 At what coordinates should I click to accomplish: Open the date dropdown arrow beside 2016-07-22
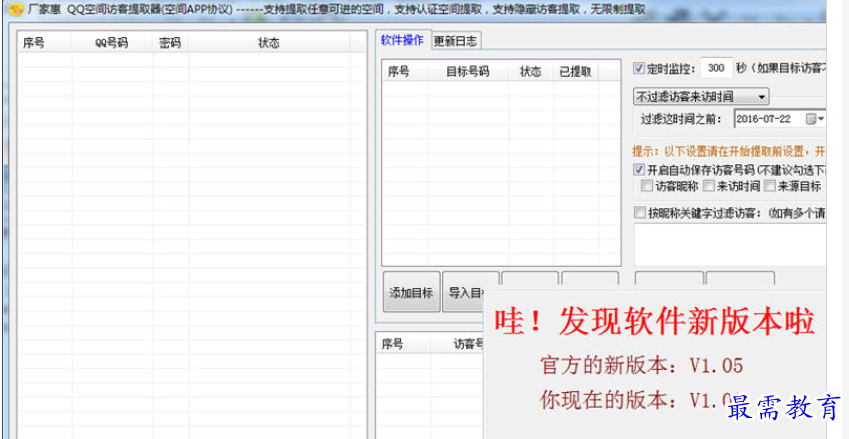(821, 119)
